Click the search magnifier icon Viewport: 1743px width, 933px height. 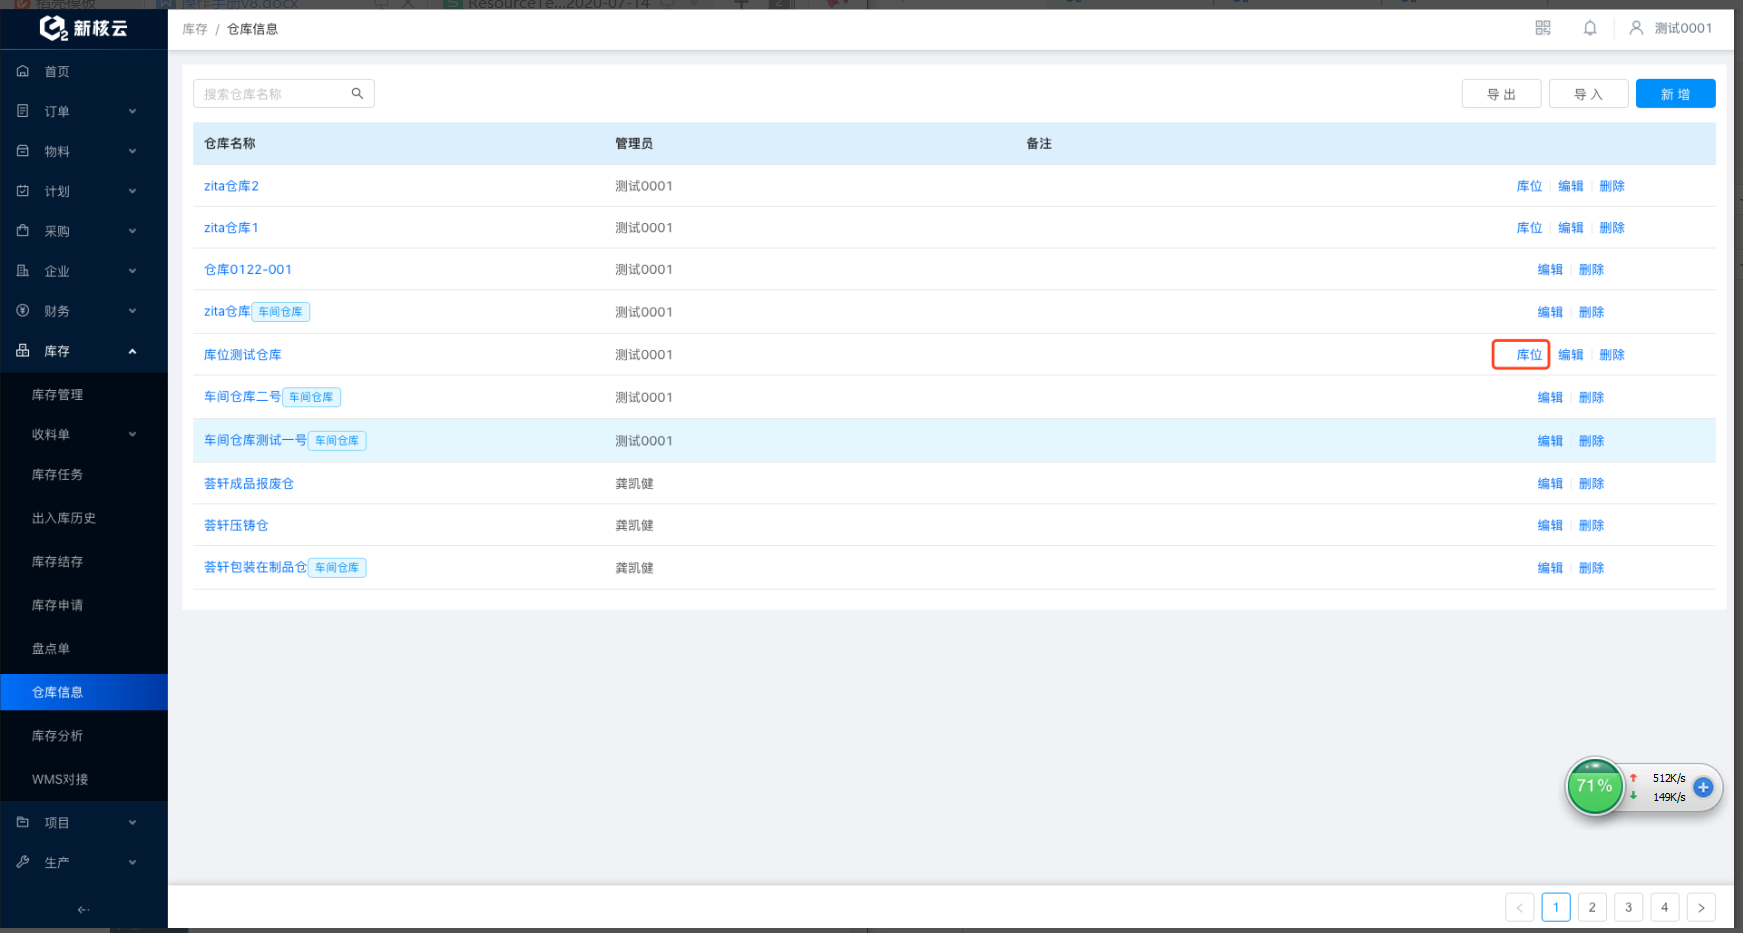point(357,94)
